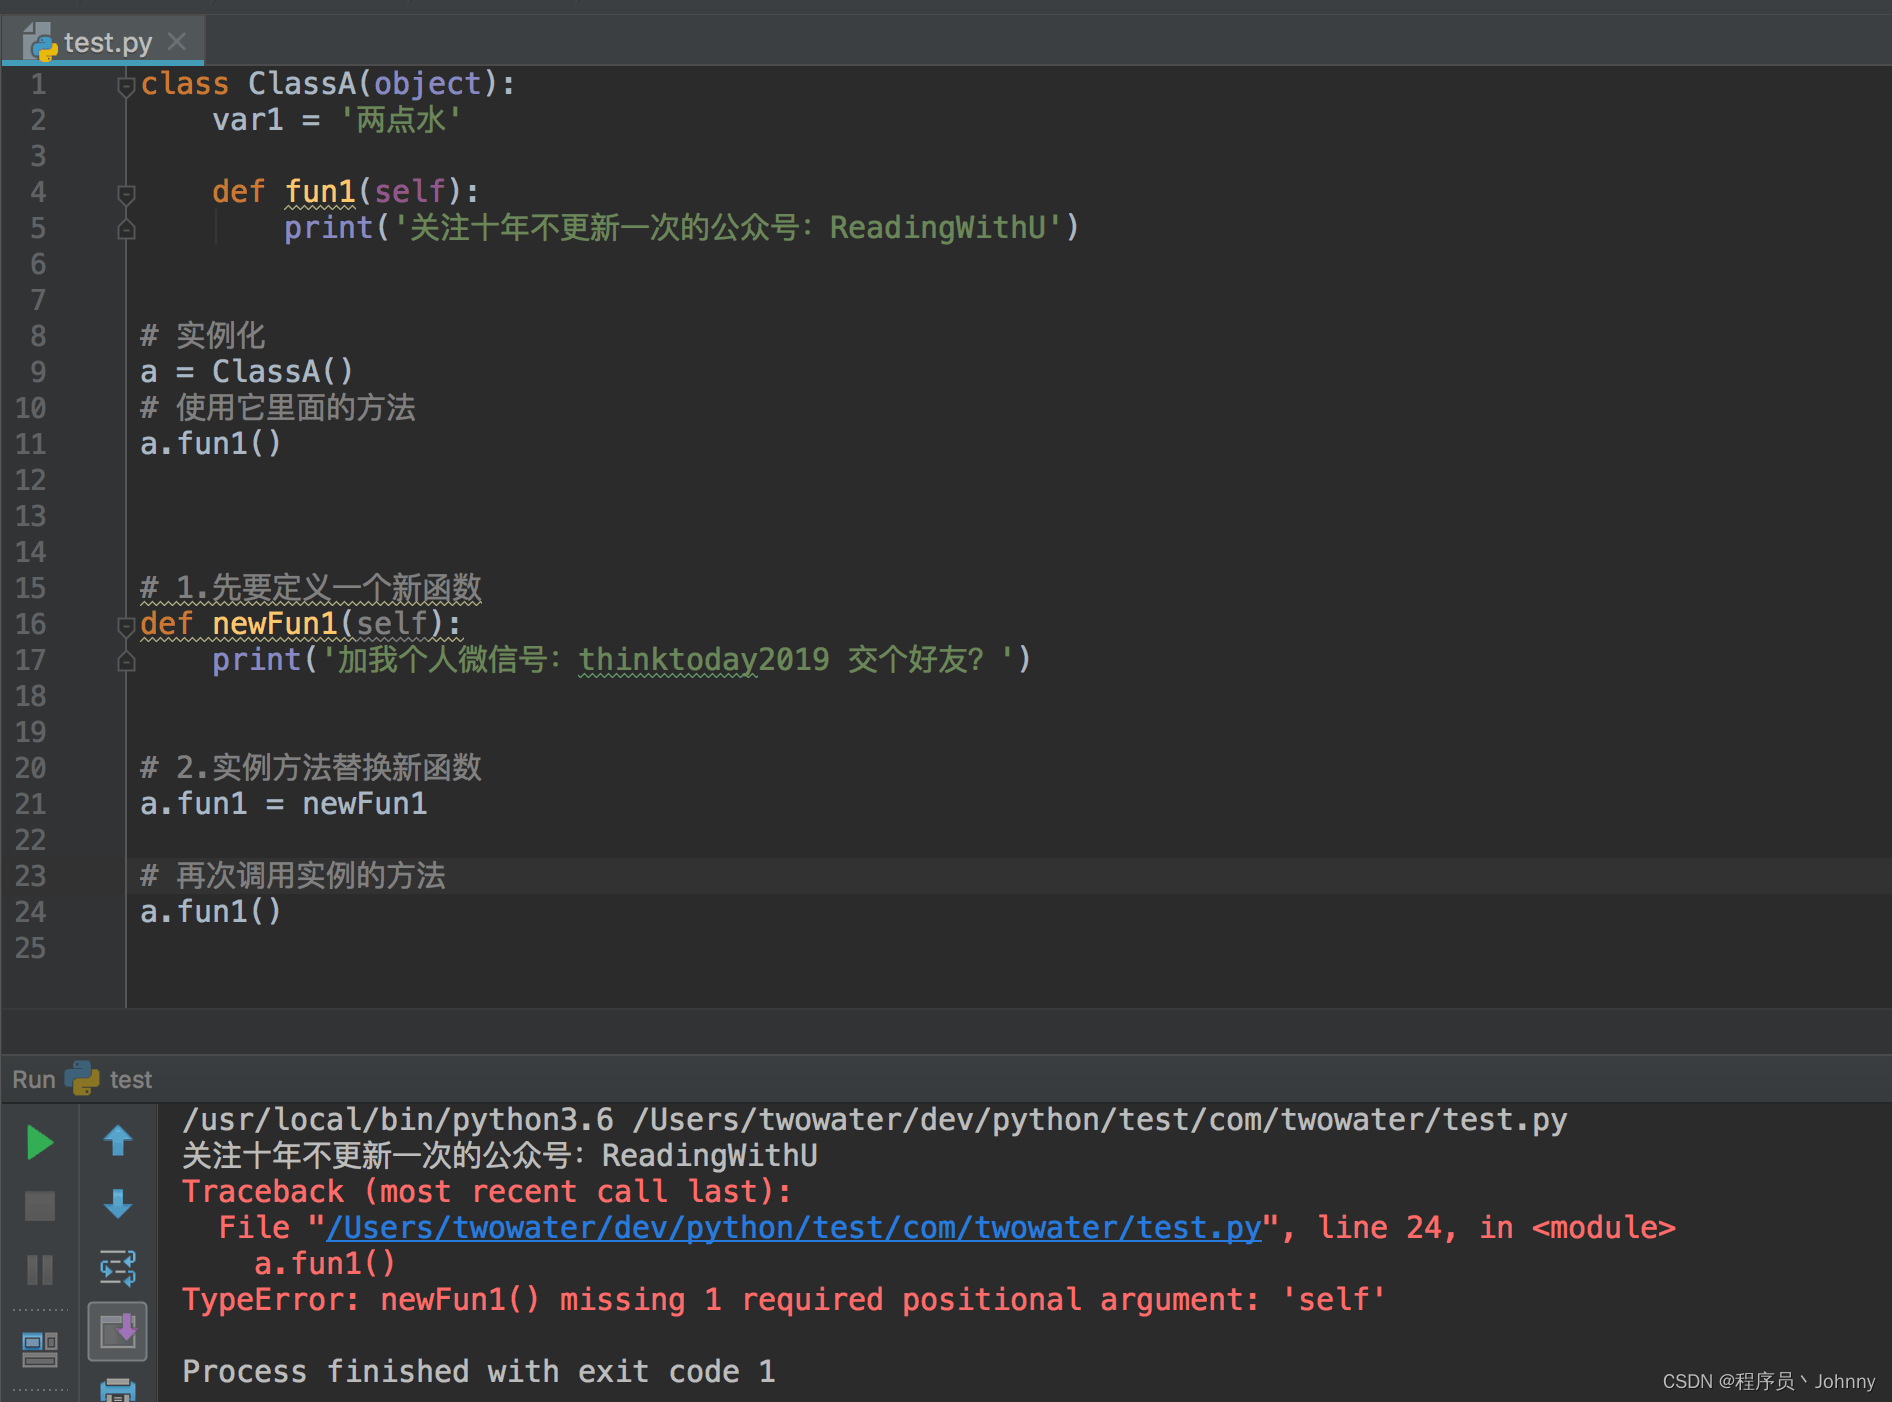Click the TypeError message about missing 'self'
The width and height of the screenshot is (1892, 1402).
[784, 1300]
